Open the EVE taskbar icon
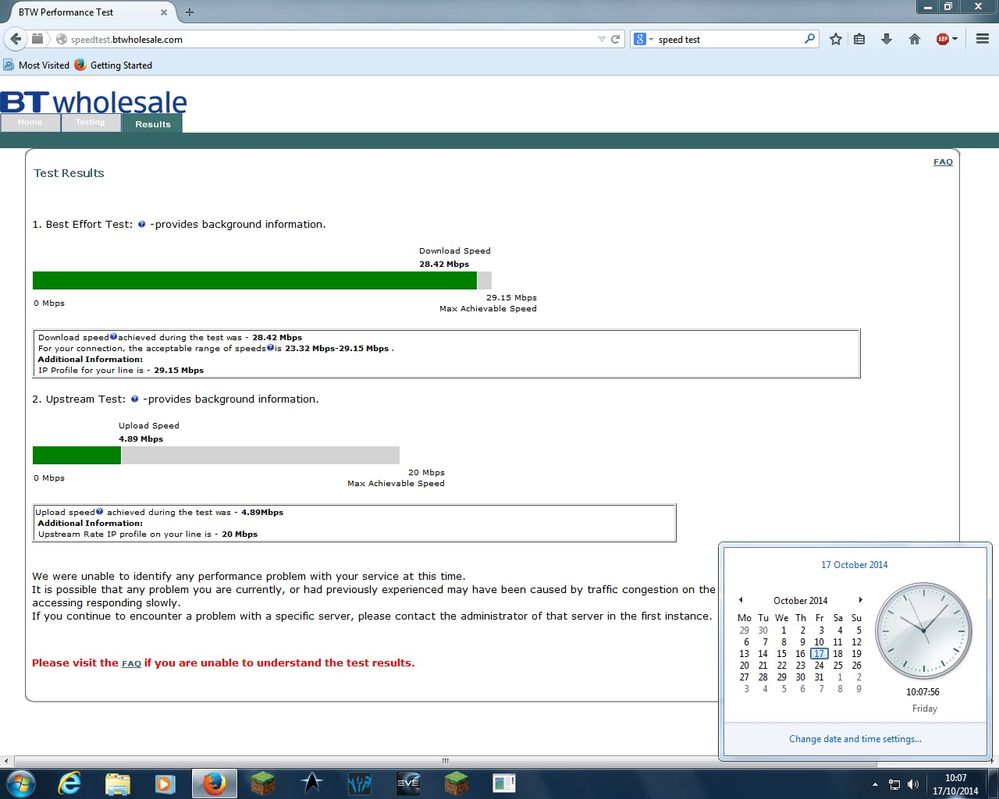 point(408,783)
